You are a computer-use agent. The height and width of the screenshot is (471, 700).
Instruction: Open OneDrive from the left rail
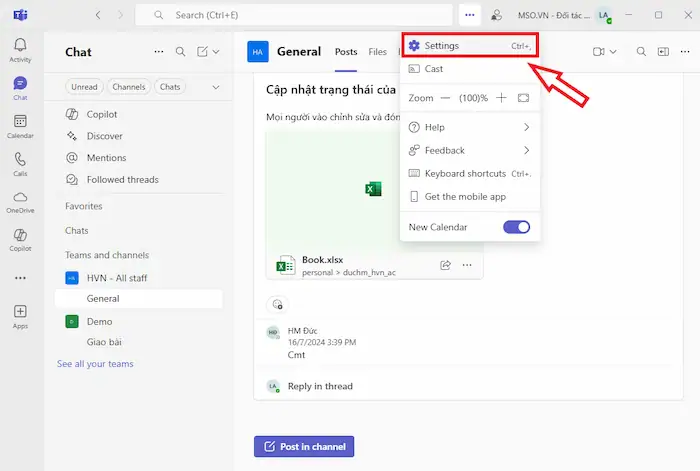(20, 201)
